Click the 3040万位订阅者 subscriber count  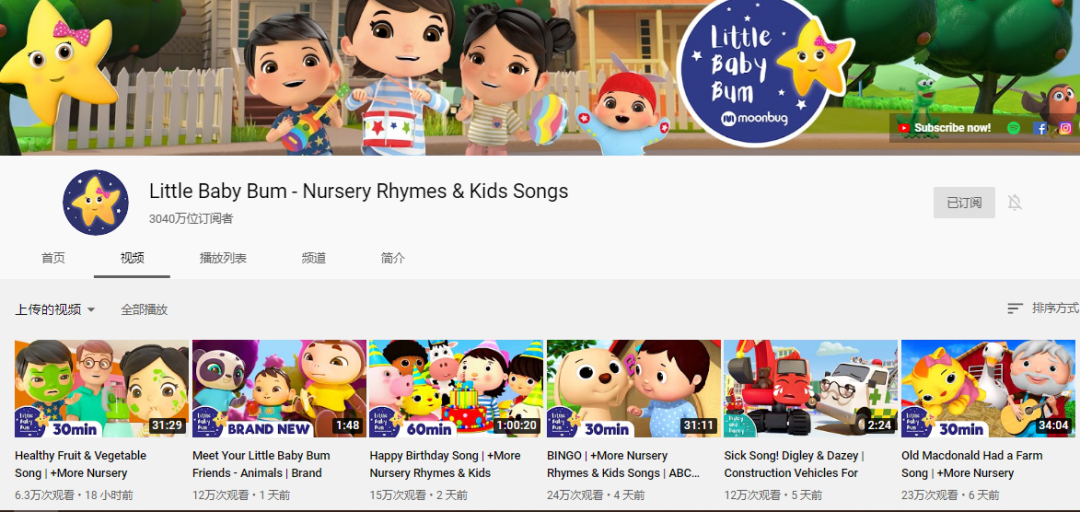191,219
